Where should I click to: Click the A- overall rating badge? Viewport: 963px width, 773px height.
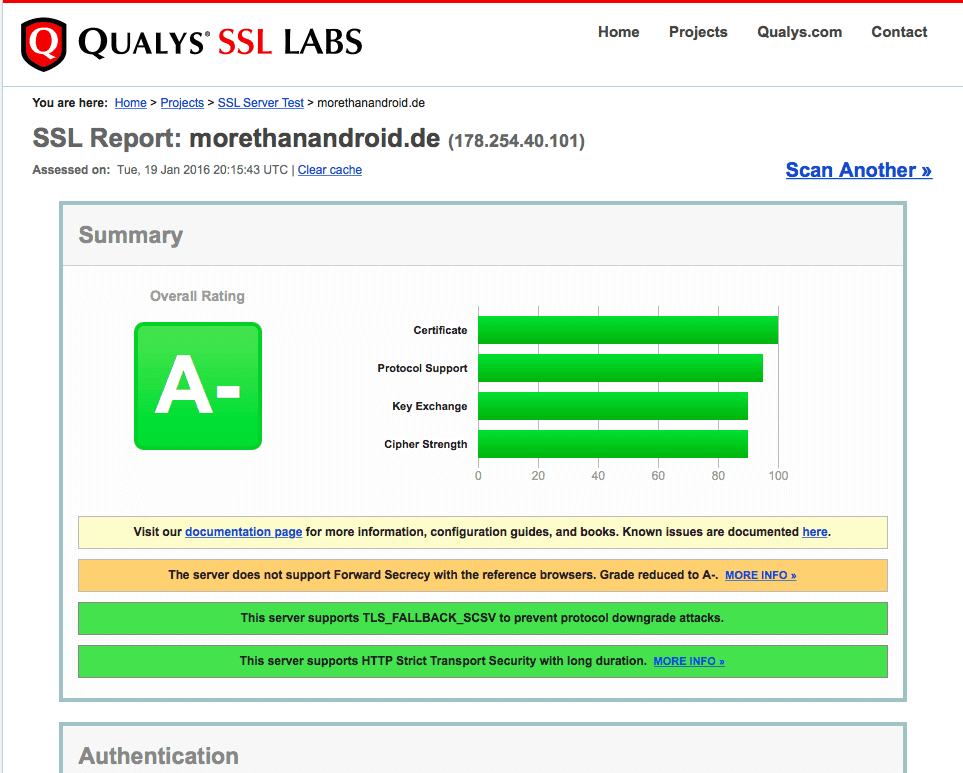198,386
